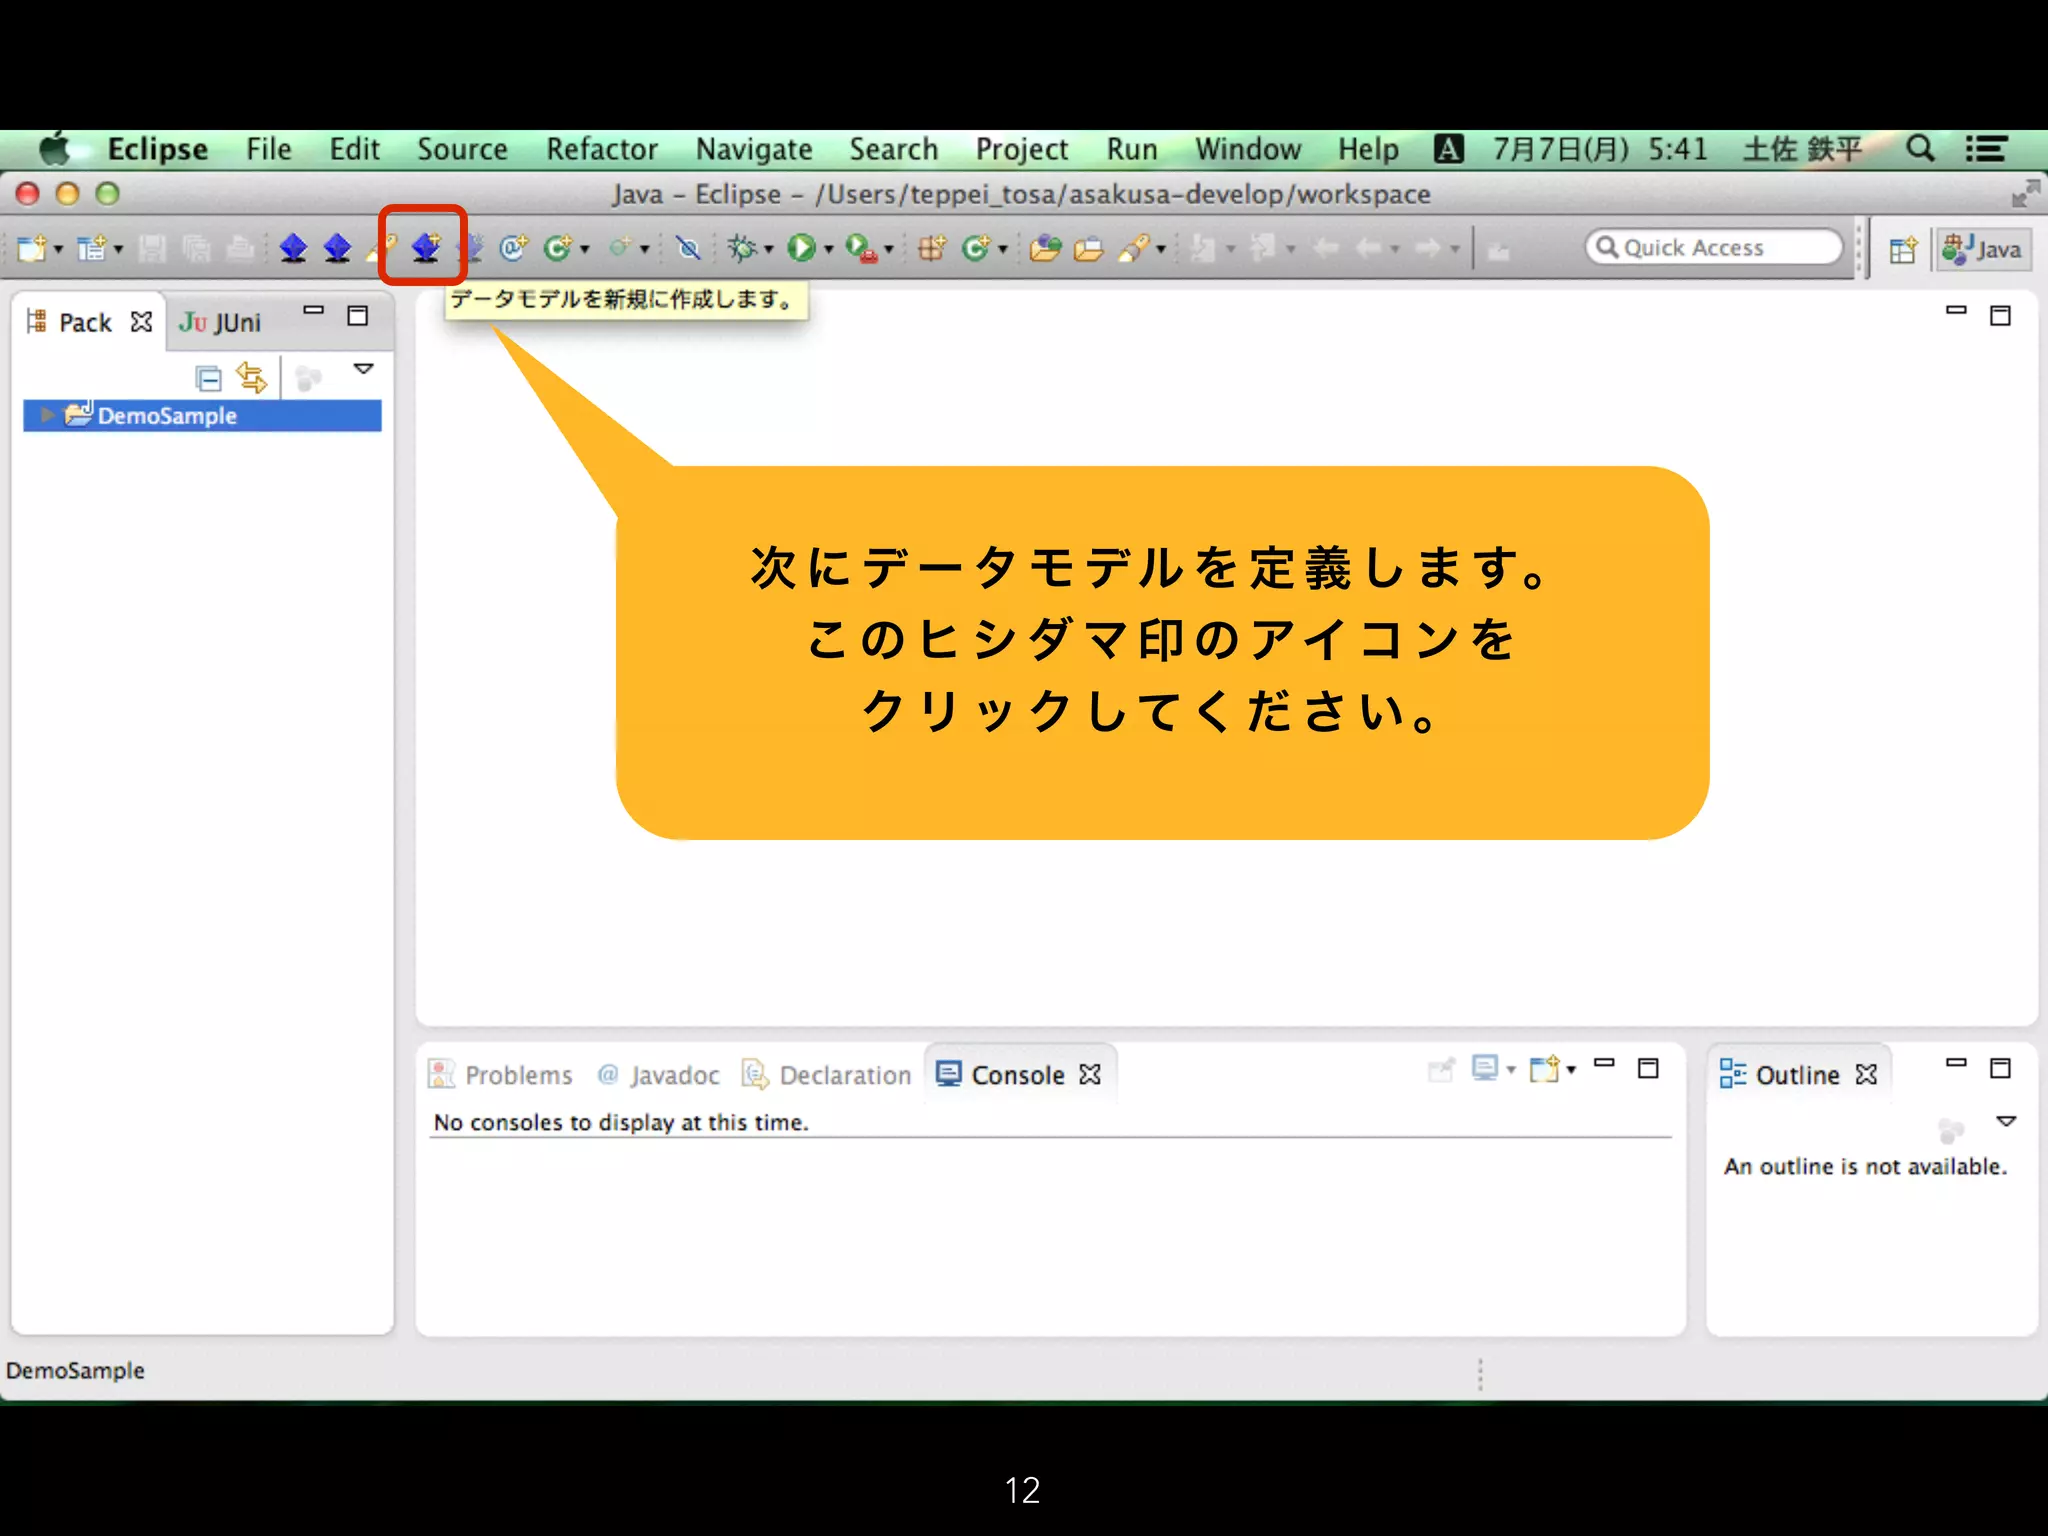Click the New Java Package icon

(x=931, y=247)
